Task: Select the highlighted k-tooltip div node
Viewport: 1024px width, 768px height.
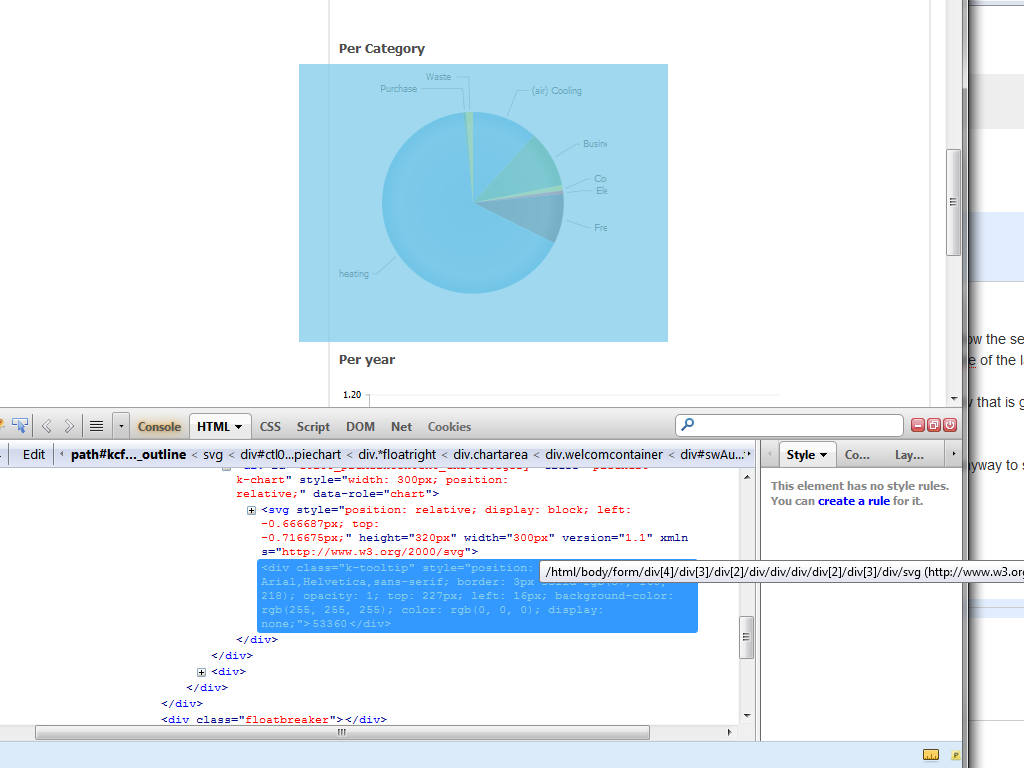Action: pos(477,596)
